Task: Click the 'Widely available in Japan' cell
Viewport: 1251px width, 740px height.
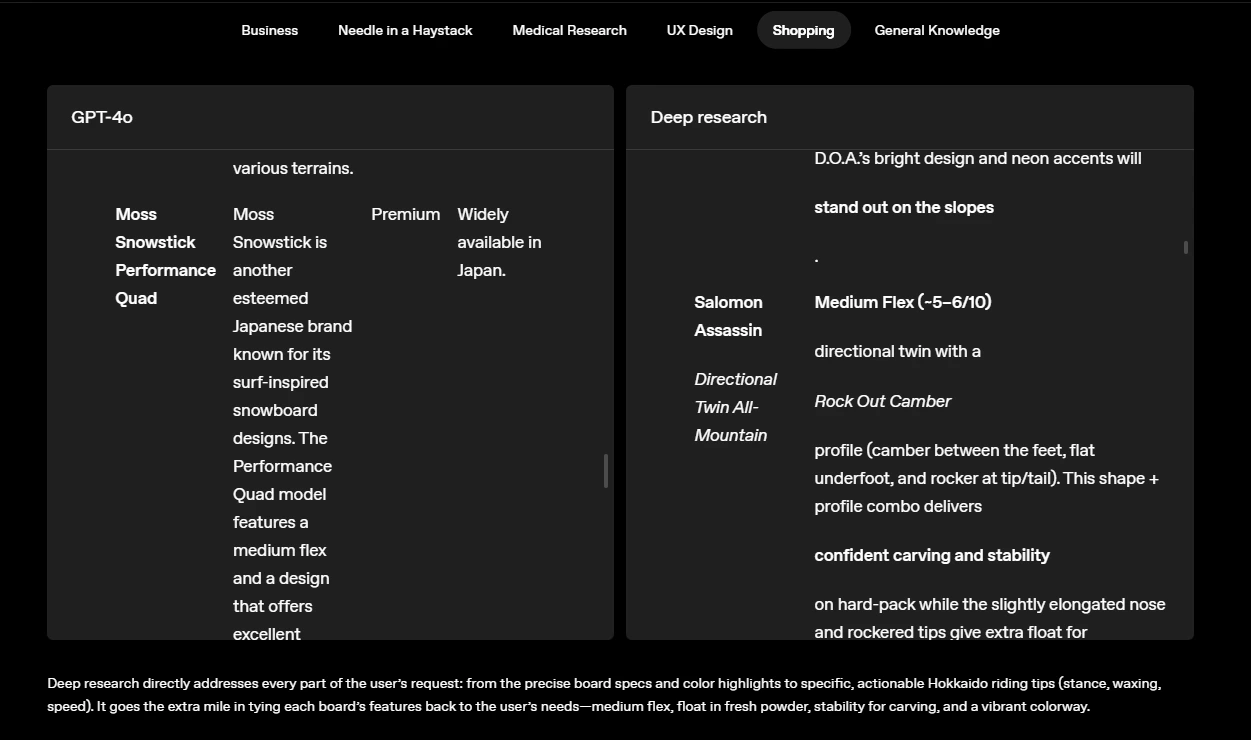Action: click(499, 242)
